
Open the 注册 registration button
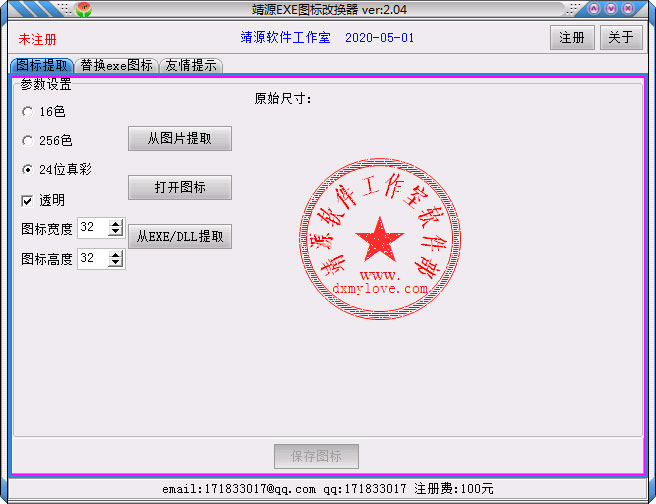[x=572, y=38]
